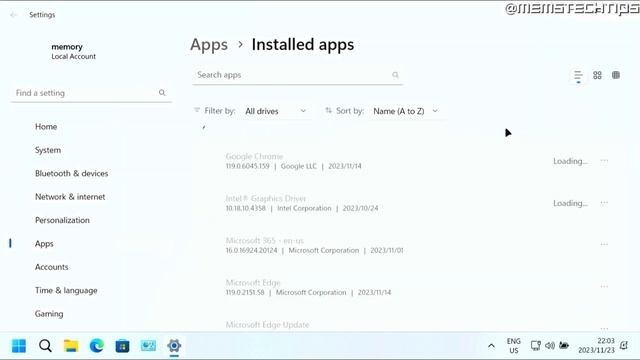
Task: Open more options for Intel Graphics Driver
Action: (x=604, y=203)
